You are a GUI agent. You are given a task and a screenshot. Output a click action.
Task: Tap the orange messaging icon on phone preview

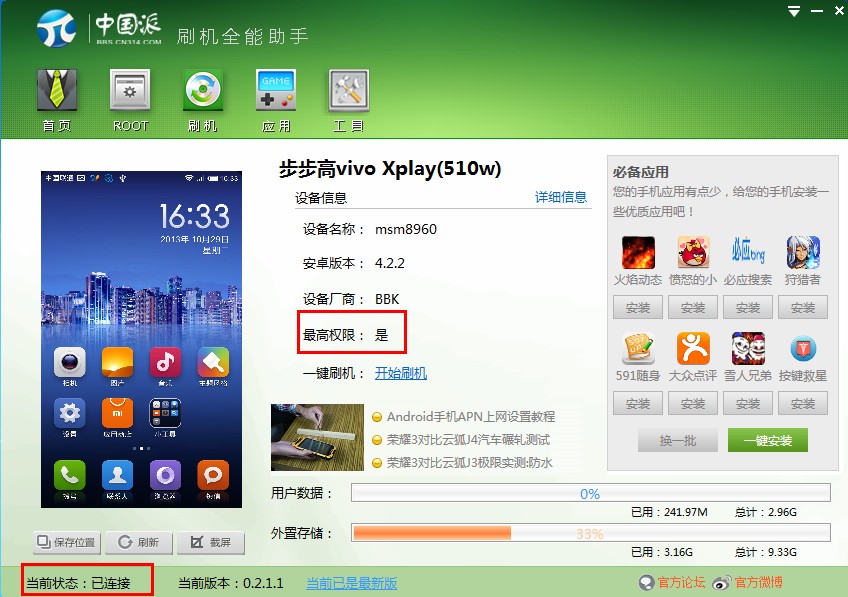tap(213, 475)
